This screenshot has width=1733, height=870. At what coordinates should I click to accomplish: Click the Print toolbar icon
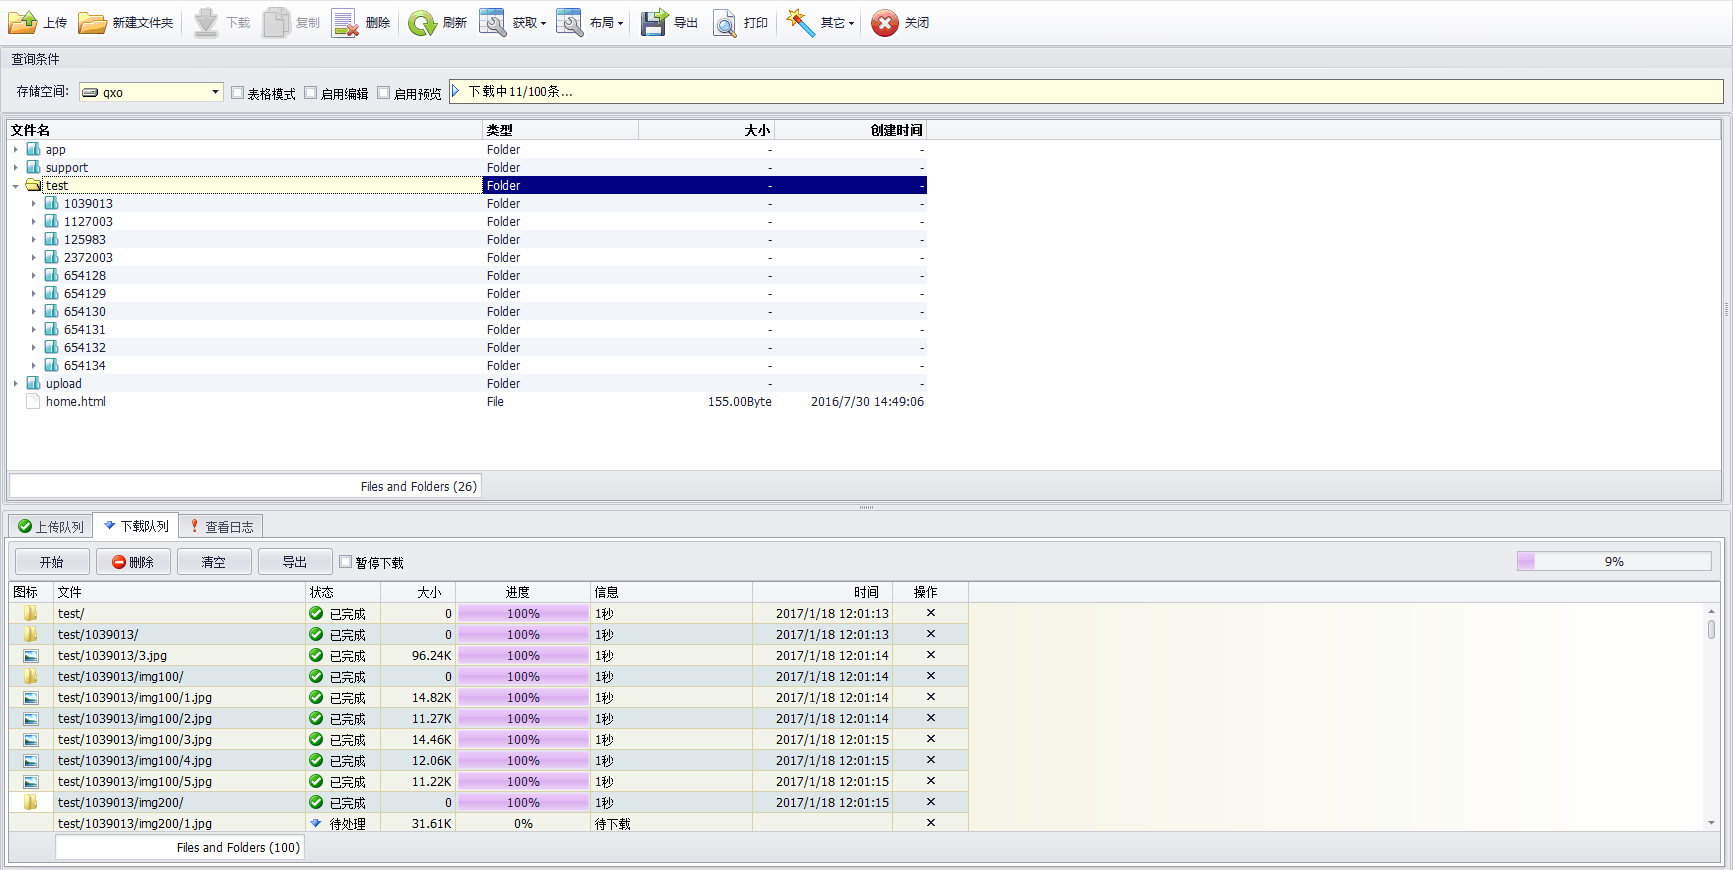point(725,22)
